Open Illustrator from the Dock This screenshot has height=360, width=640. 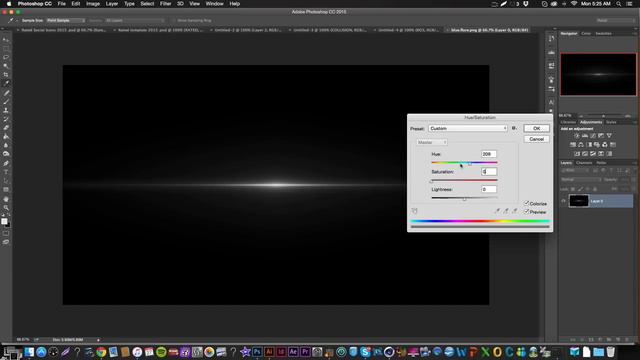(269, 352)
